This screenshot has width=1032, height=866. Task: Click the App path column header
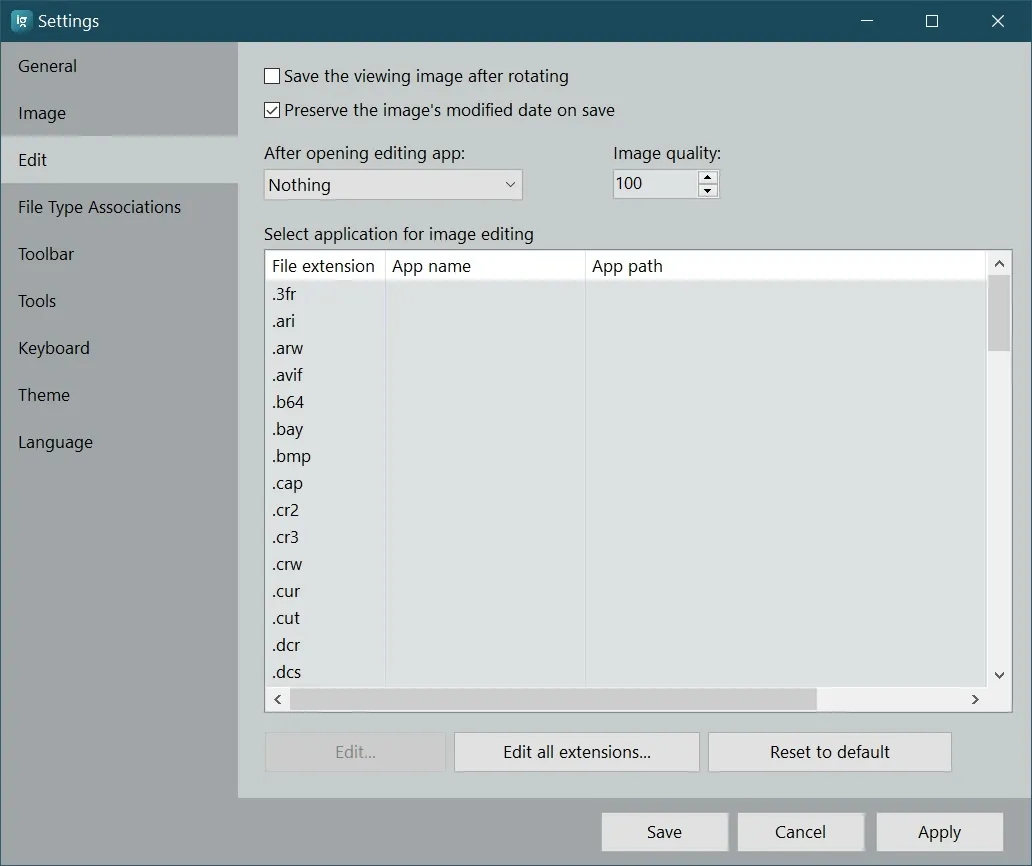tap(785, 266)
